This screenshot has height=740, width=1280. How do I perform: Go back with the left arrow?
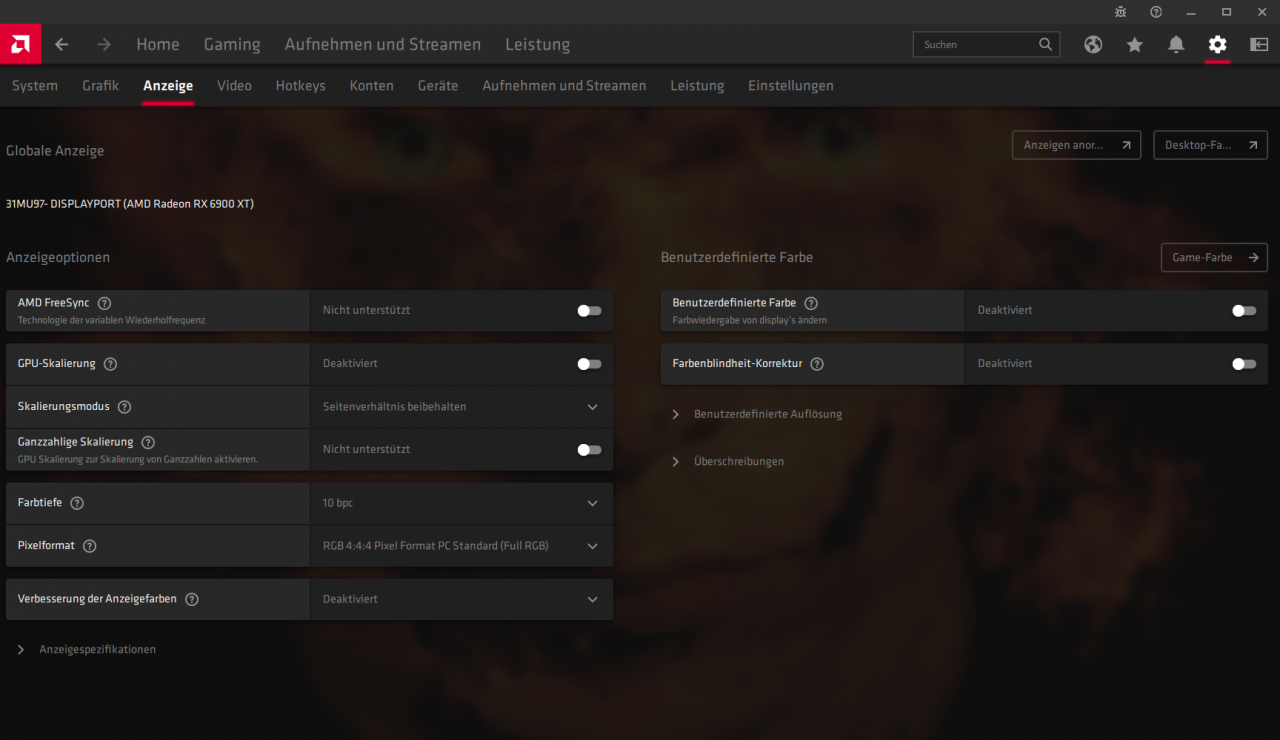62,44
